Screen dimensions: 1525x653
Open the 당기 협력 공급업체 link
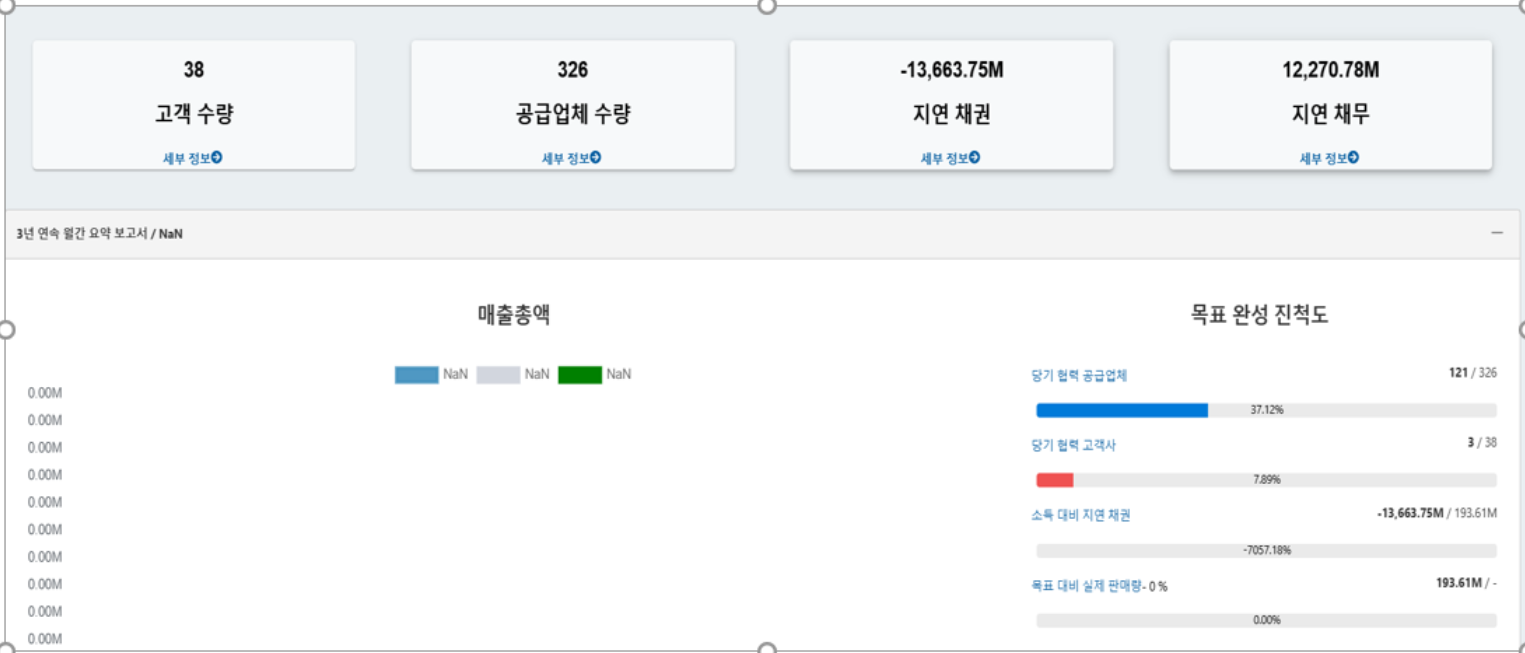pyautogui.click(x=1079, y=376)
